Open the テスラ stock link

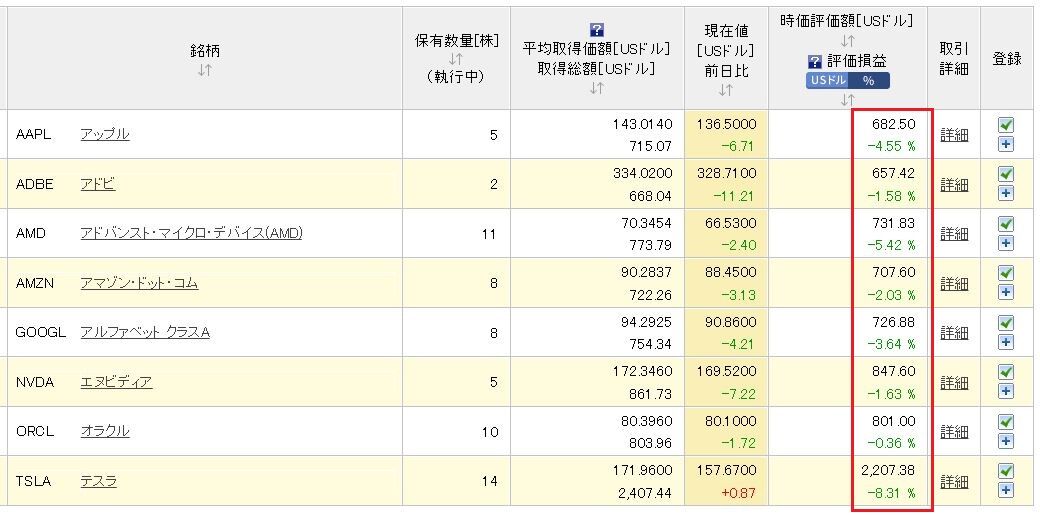pyautogui.click(x=99, y=480)
